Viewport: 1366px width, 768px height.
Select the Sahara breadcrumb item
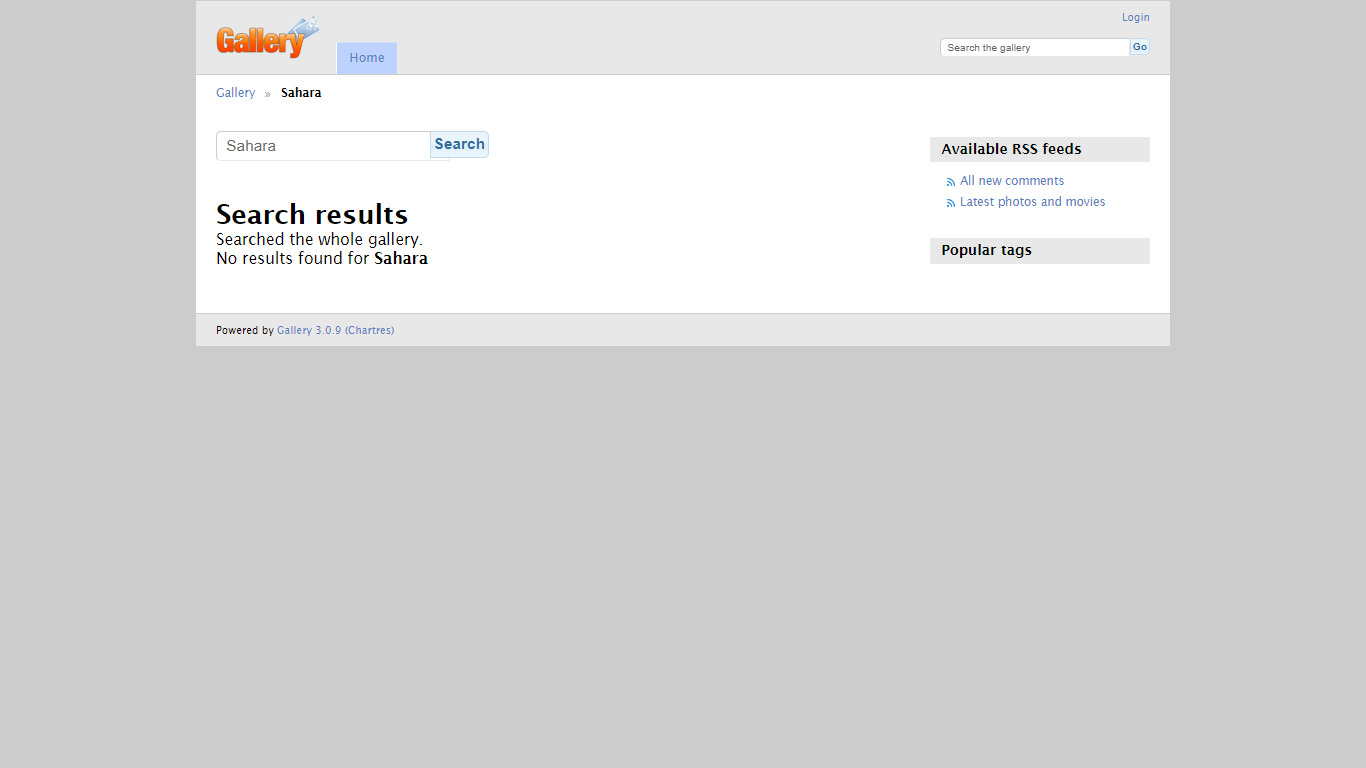pos(301,93)
